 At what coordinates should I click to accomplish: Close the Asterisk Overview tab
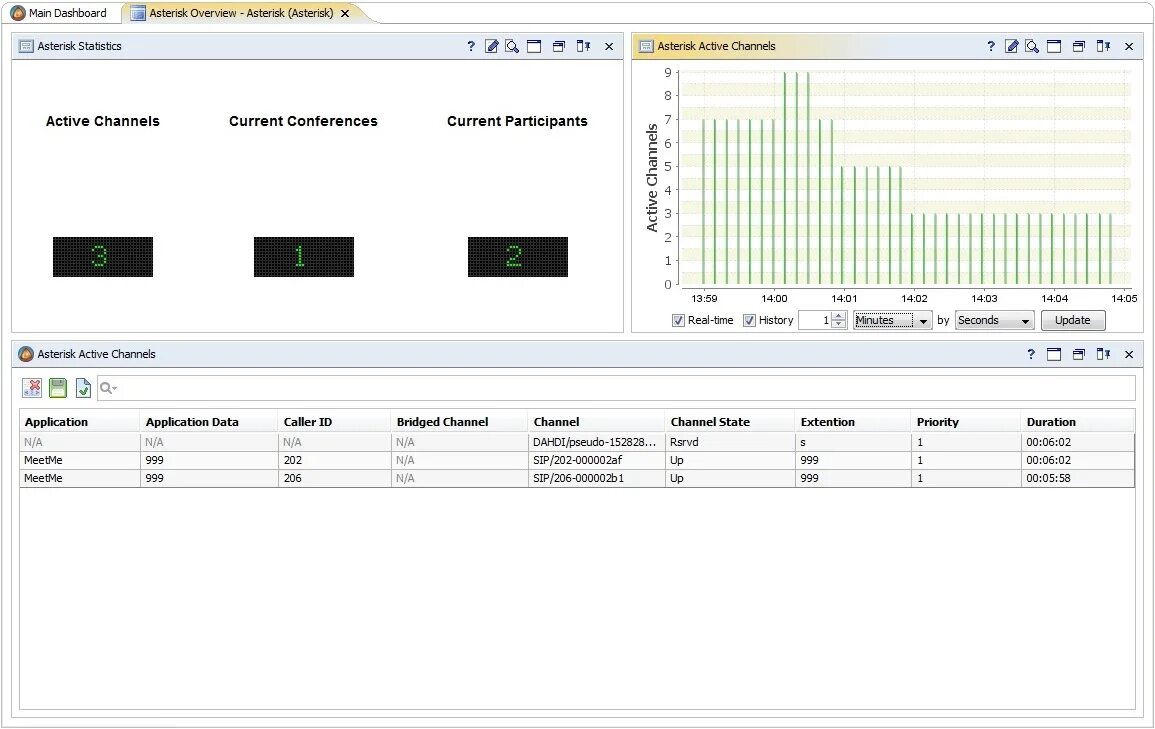[x=345, y=13]
